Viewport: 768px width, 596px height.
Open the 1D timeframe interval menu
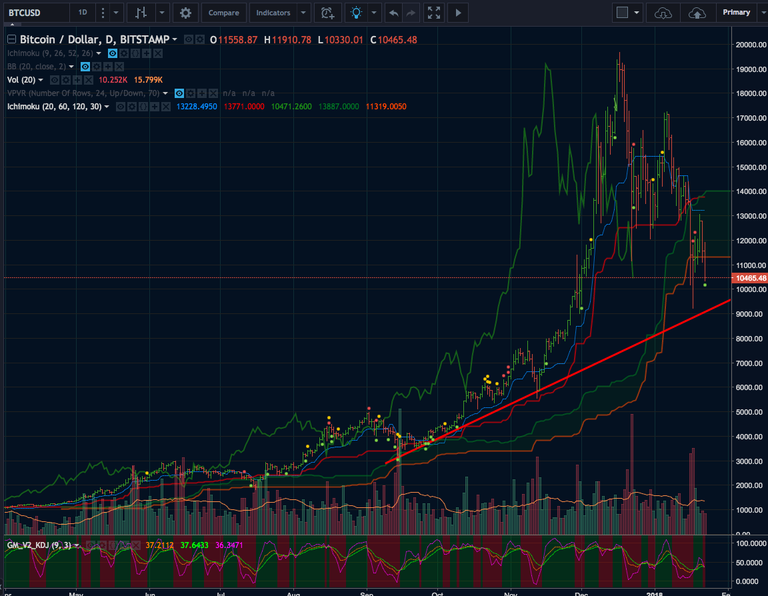click(x=83, y=13)
